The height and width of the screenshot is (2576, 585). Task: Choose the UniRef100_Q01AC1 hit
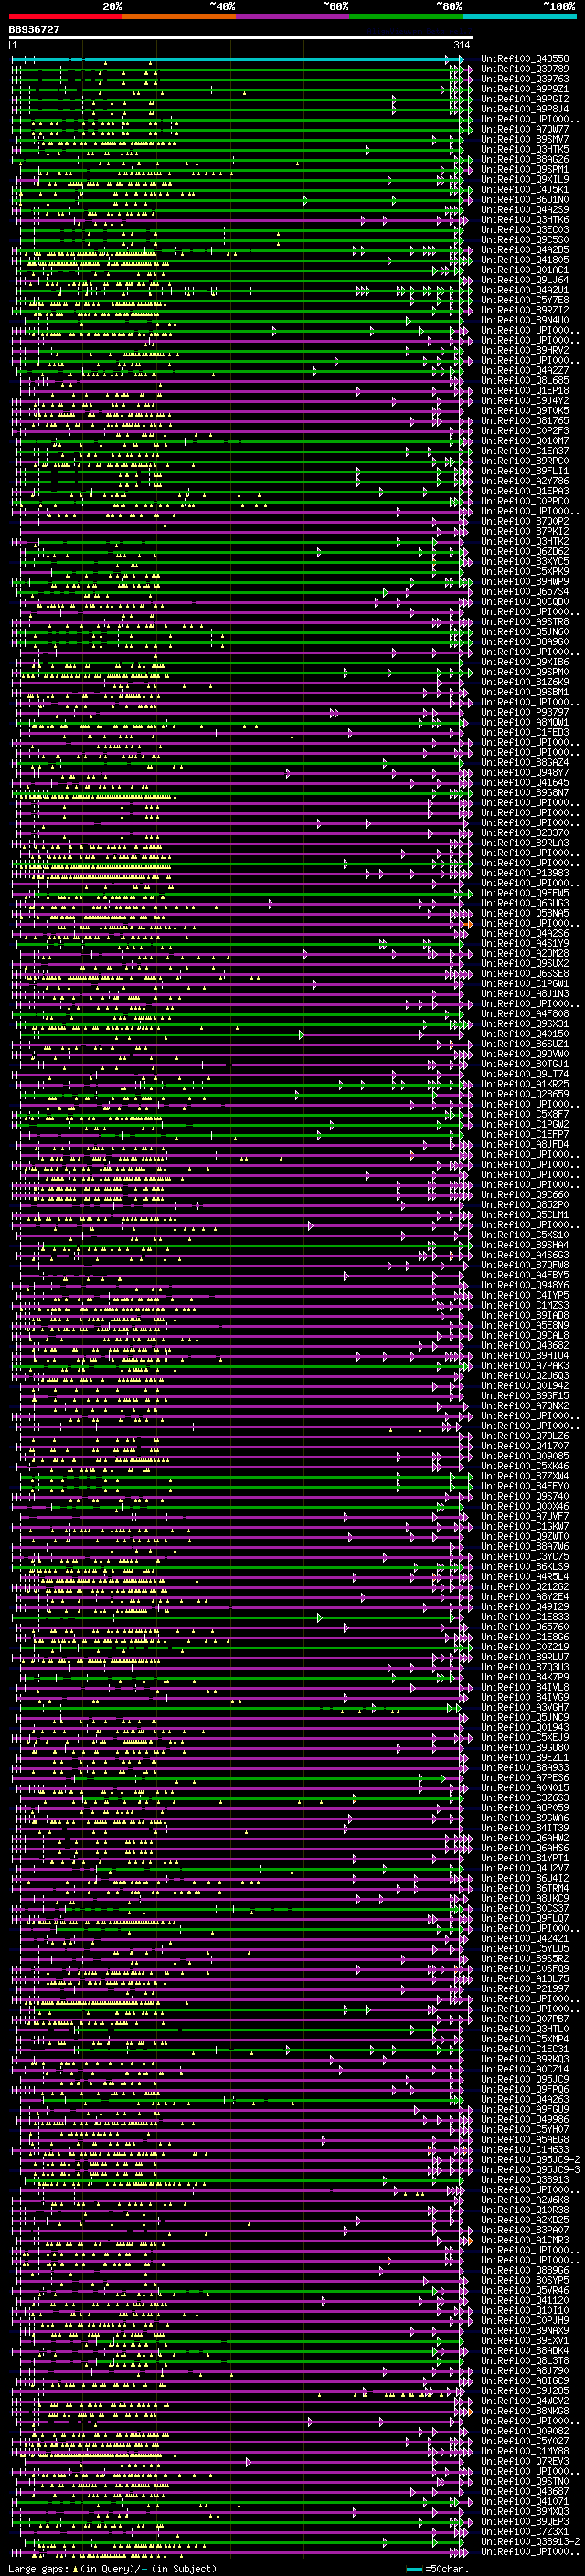point(525,270)
